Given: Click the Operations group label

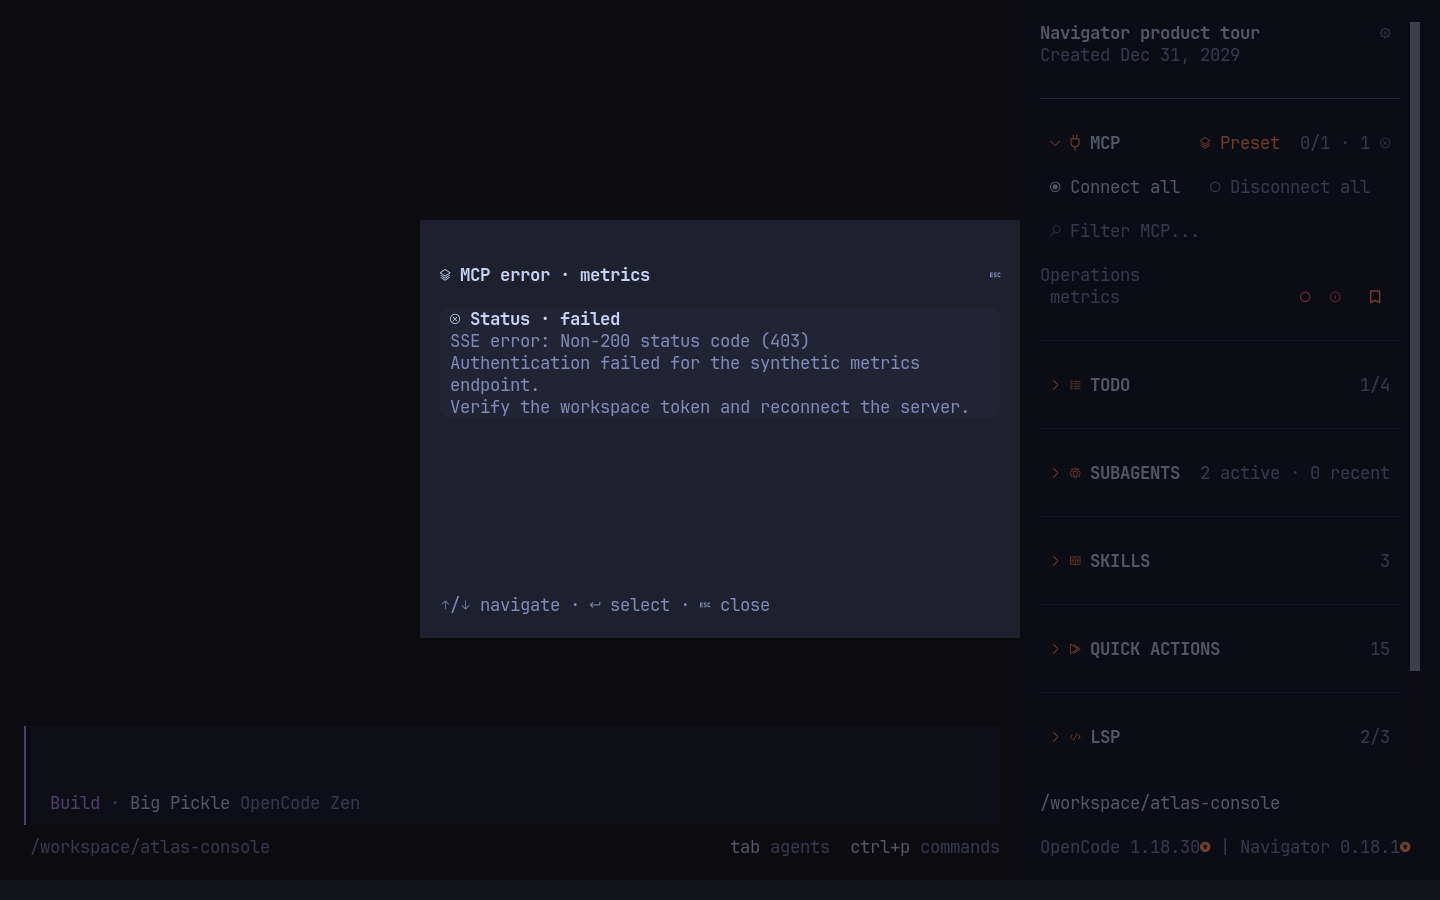Looking at the screenshot, I should coord(1090,275).
